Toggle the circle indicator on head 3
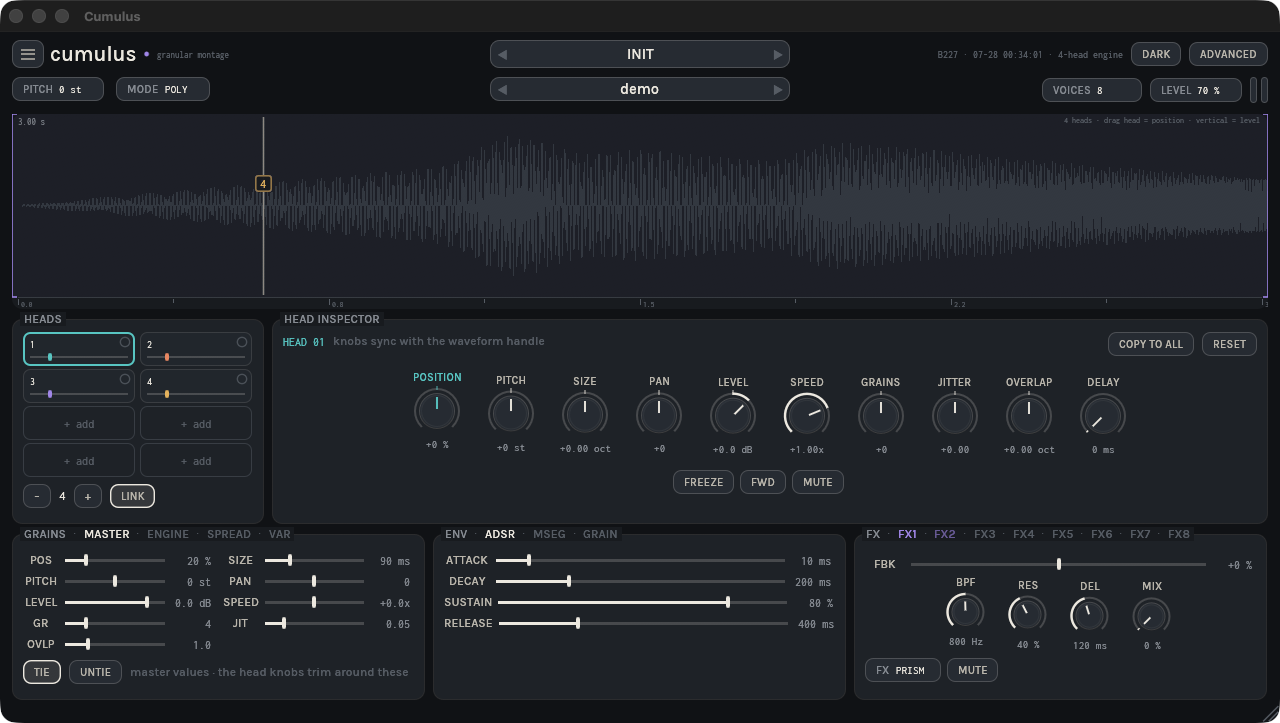Screen dimensions: 1280x723 pos(125,379)
